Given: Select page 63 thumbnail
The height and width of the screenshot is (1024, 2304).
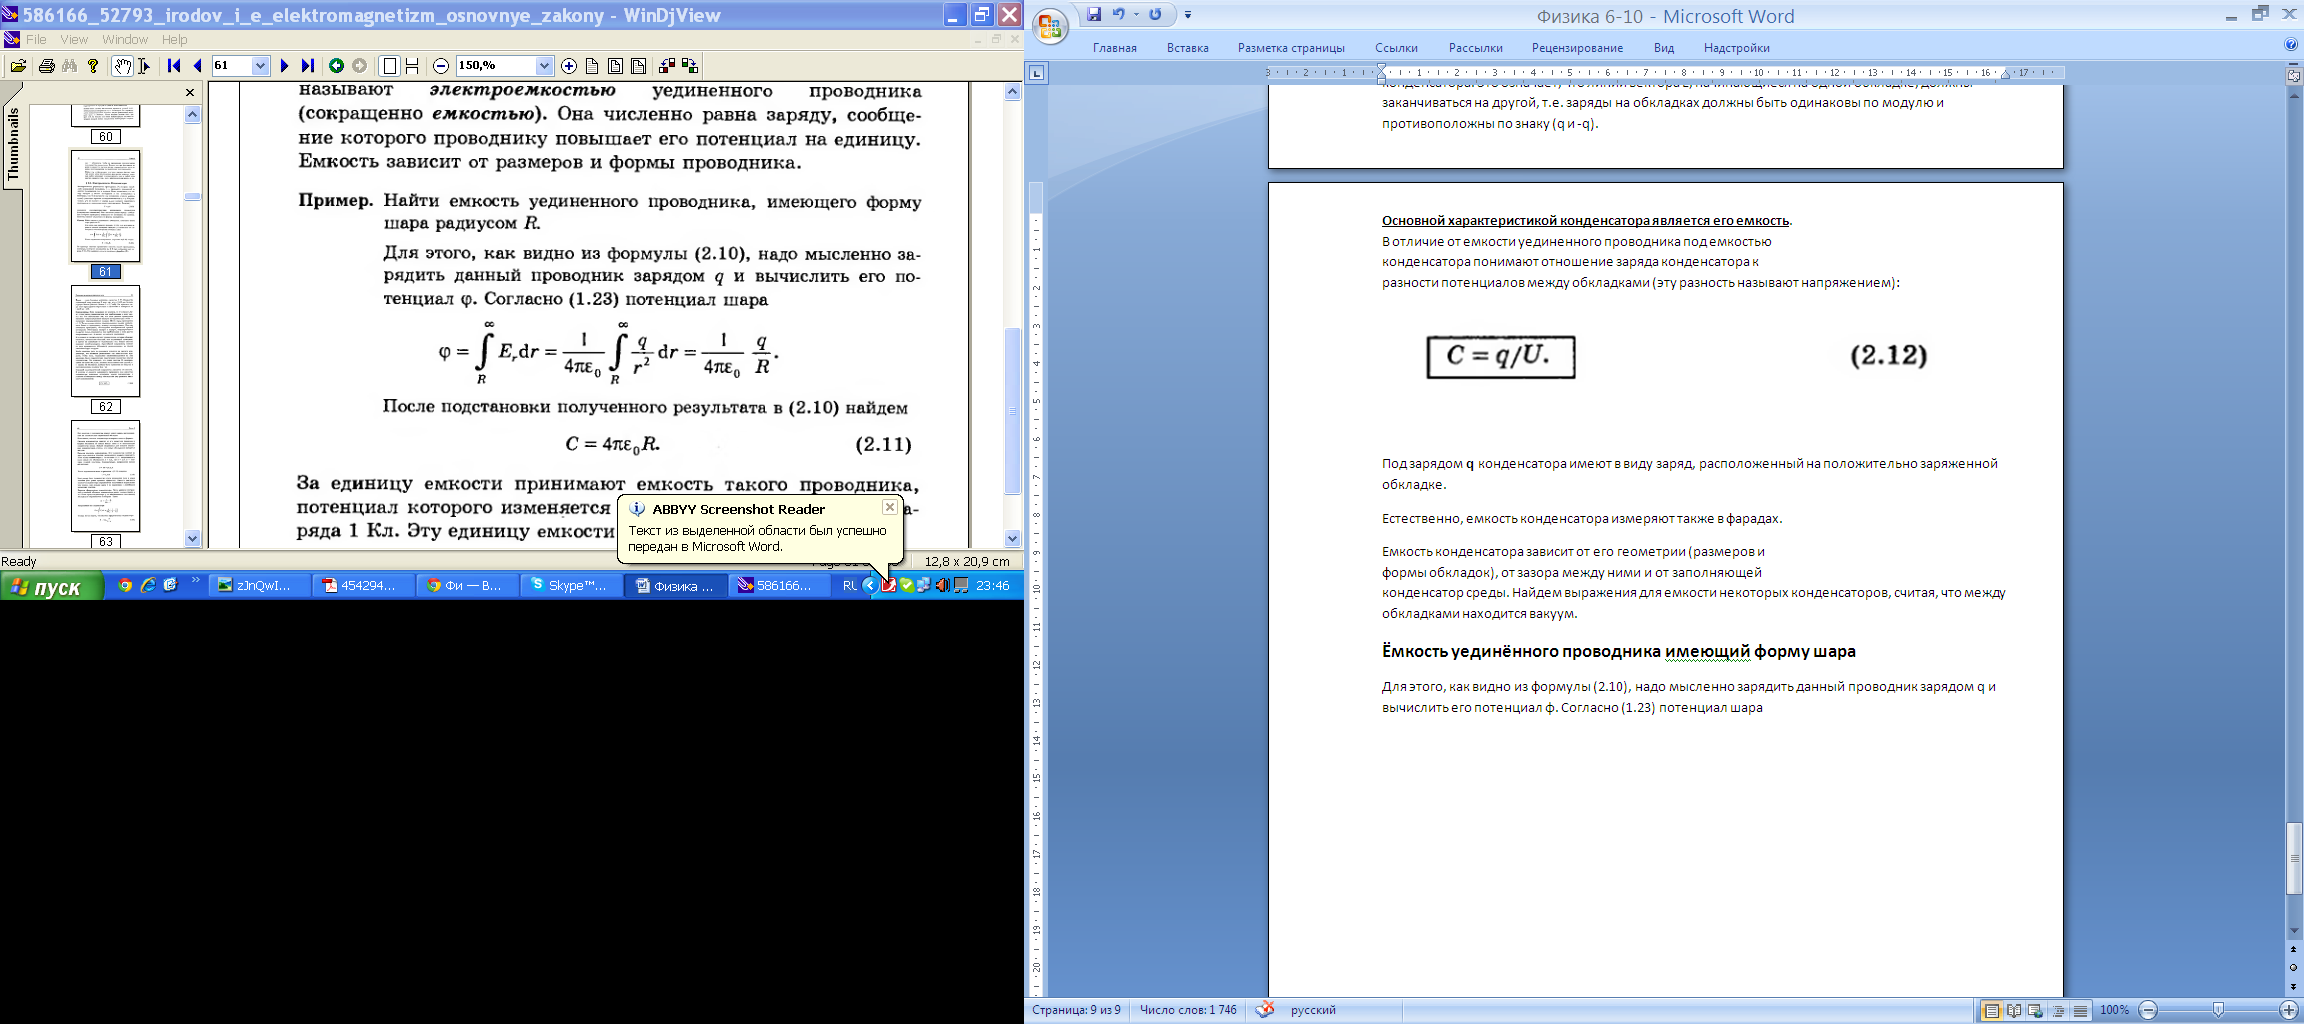Looking at the screenshot, I should tap(105, 483).
